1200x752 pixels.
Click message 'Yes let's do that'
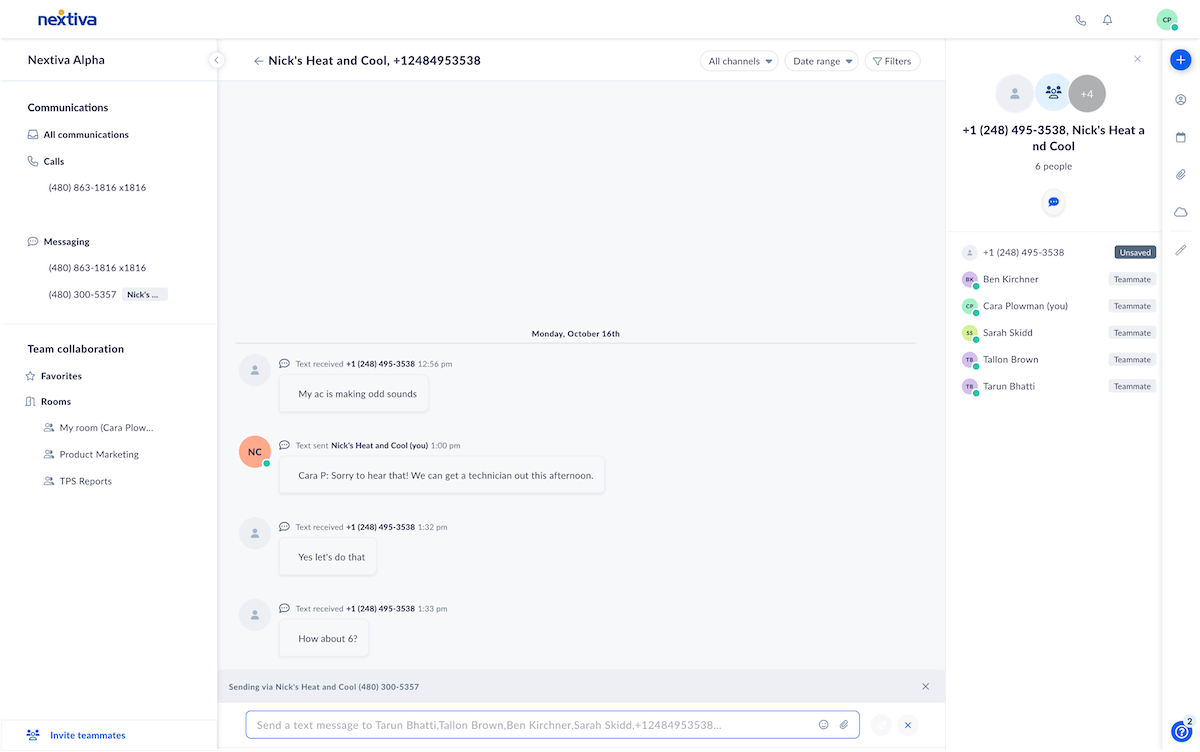[x=328, y=557]
